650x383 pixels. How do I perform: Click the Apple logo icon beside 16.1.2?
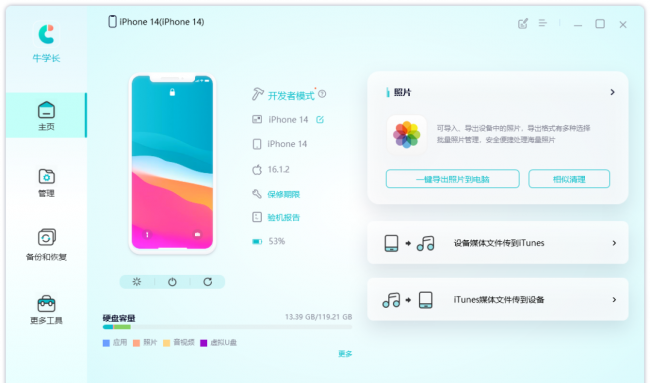coord(257,170)
